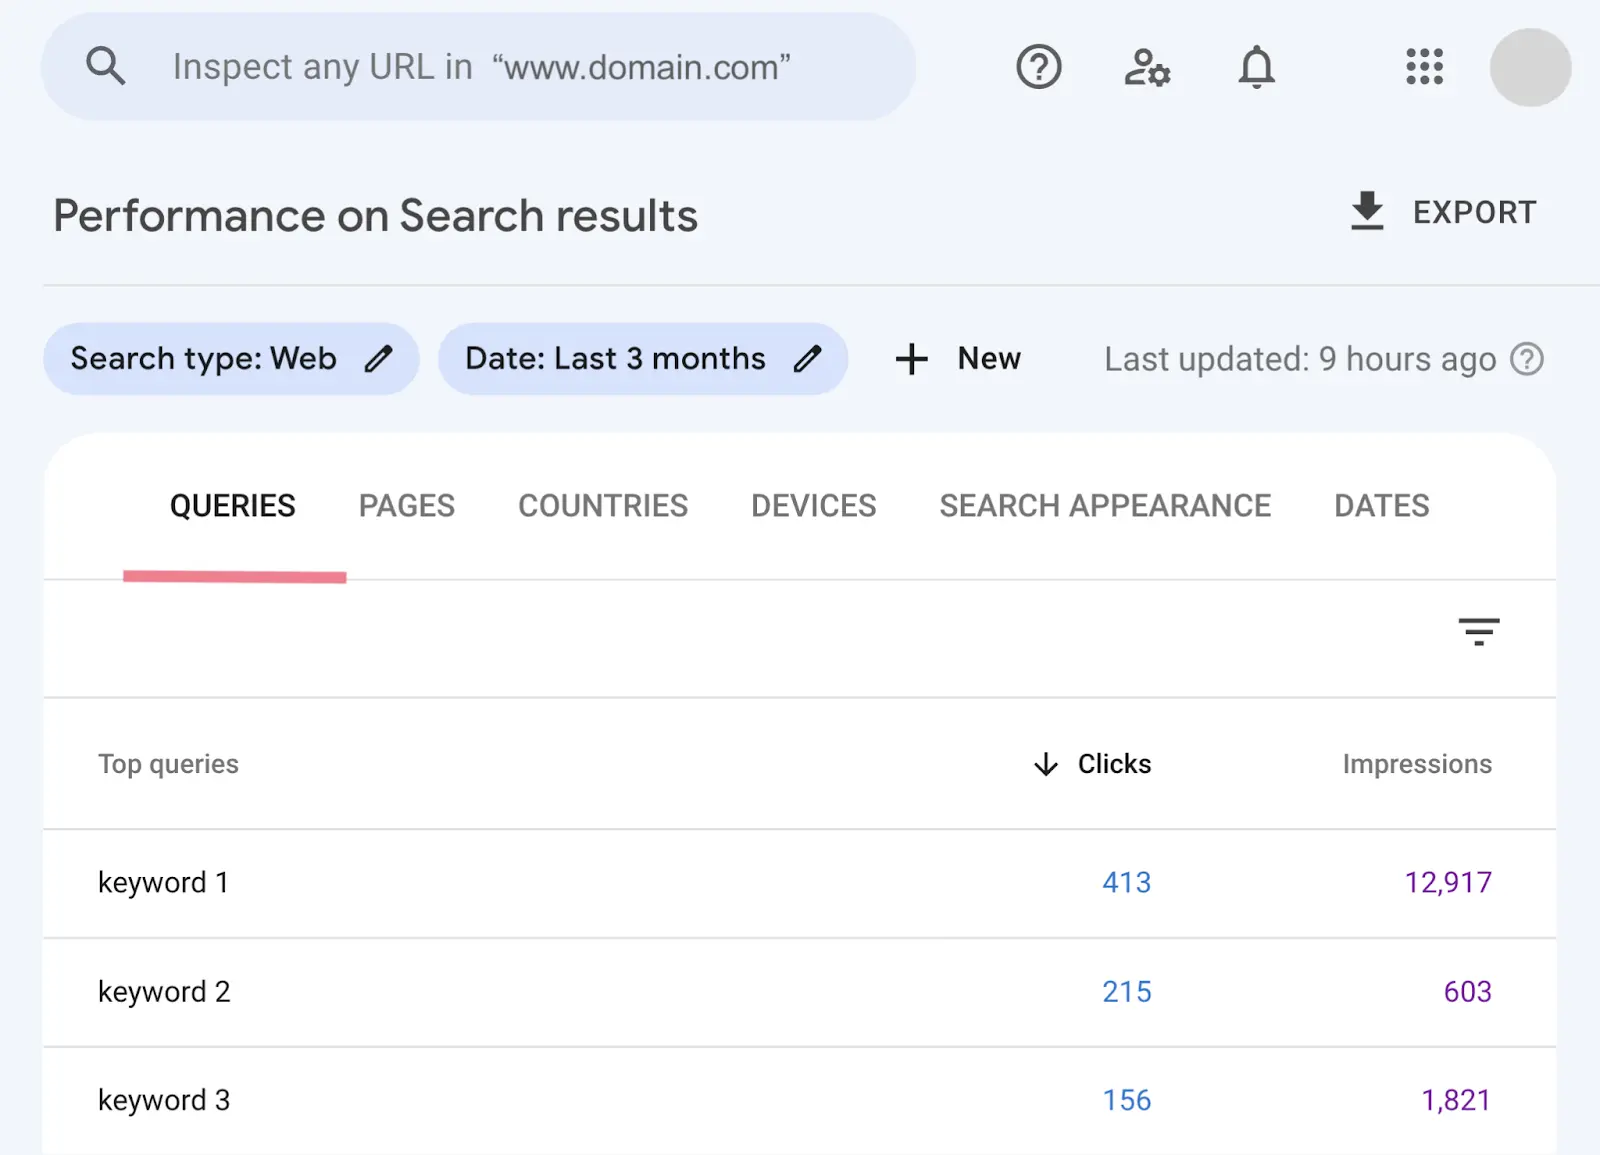
Task: Switch to the PAGES tab
Action: (406, 505)
